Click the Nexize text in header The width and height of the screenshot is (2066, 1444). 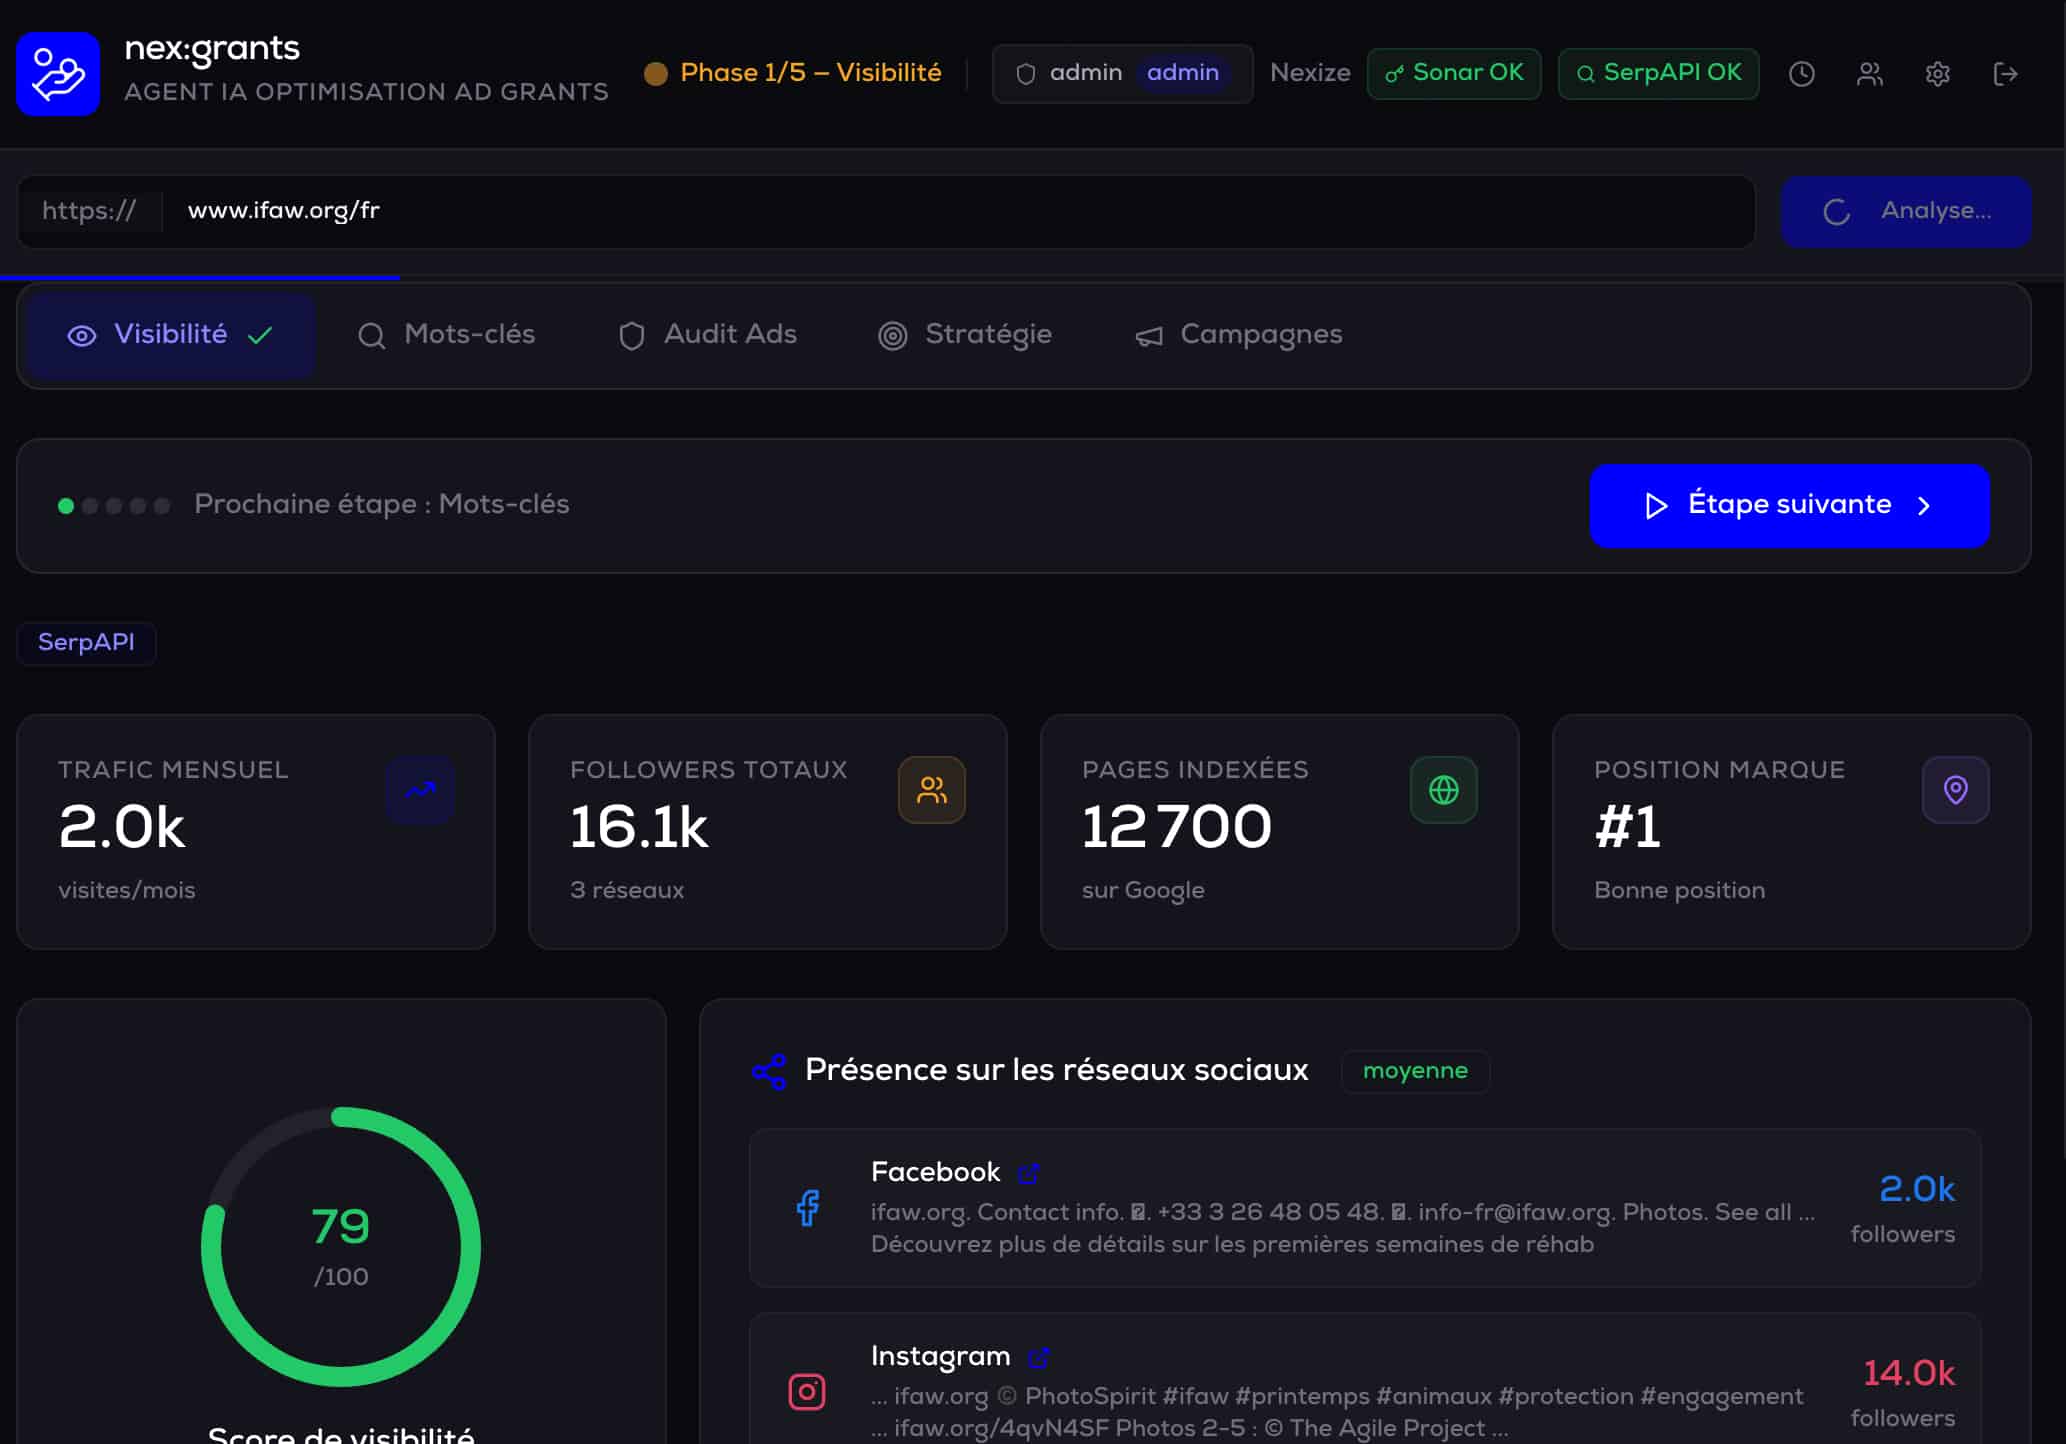click(x=1310, y=74)
